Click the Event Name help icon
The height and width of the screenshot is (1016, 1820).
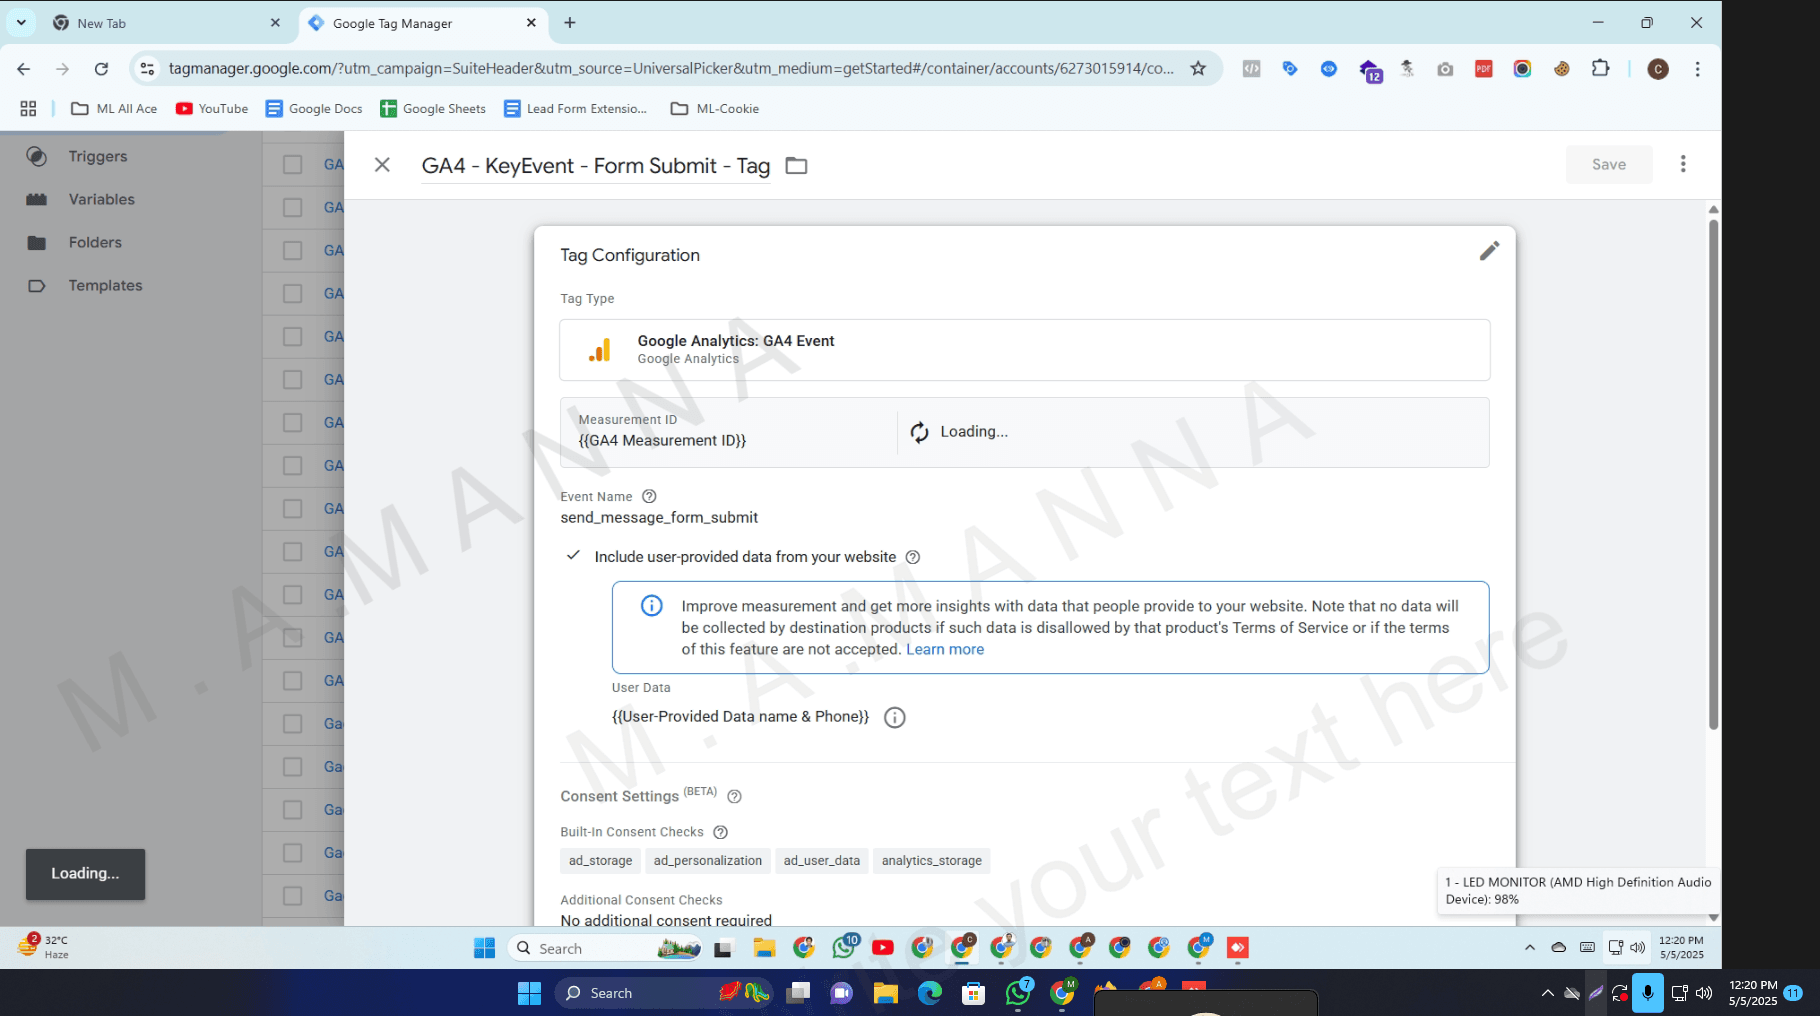tap(649, 497)
